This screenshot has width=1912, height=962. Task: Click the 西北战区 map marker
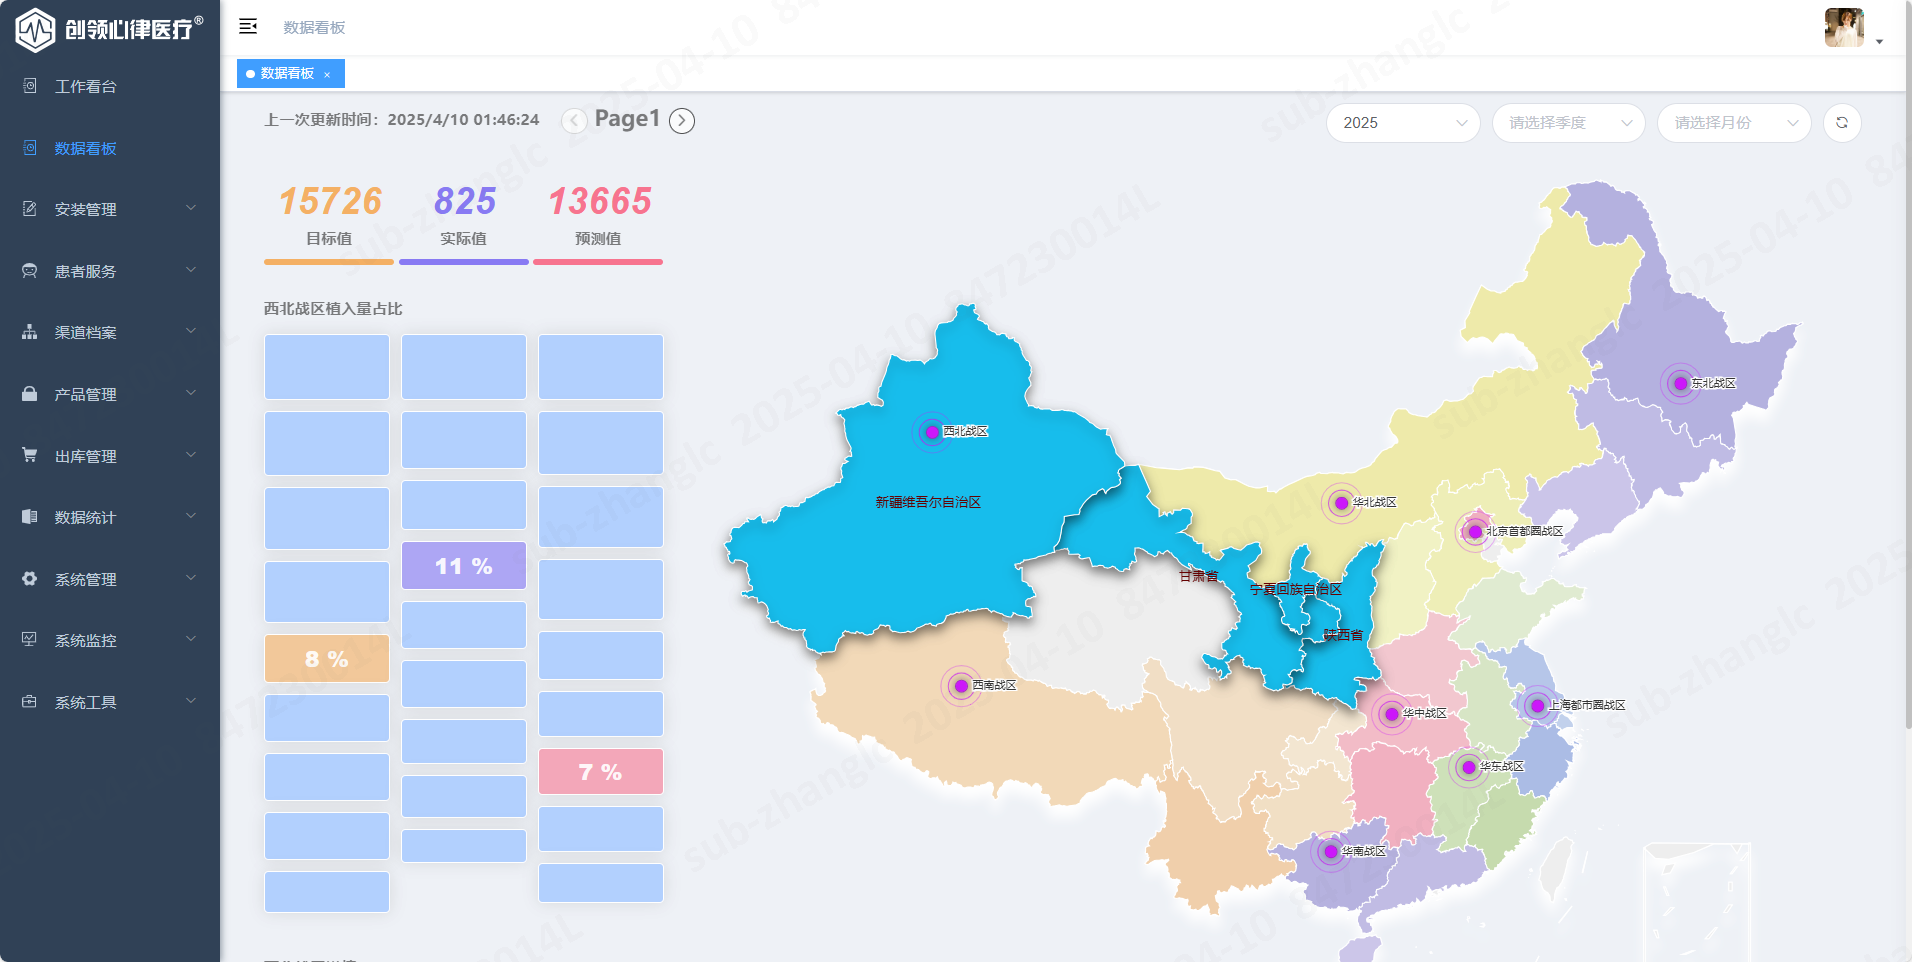(932, 432)
